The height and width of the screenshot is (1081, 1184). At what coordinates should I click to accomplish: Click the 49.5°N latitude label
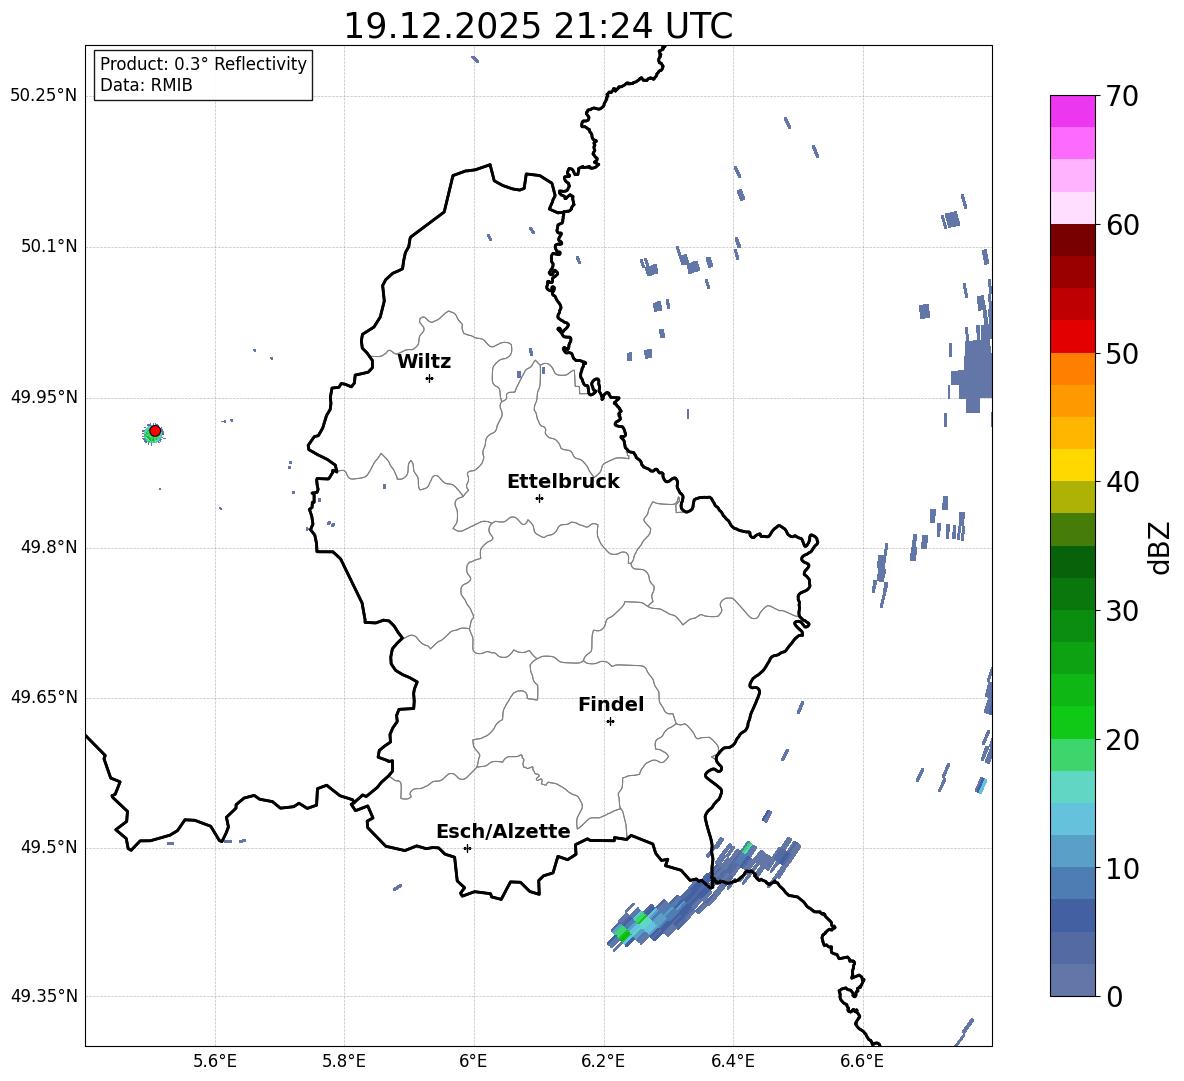(50, 847)
